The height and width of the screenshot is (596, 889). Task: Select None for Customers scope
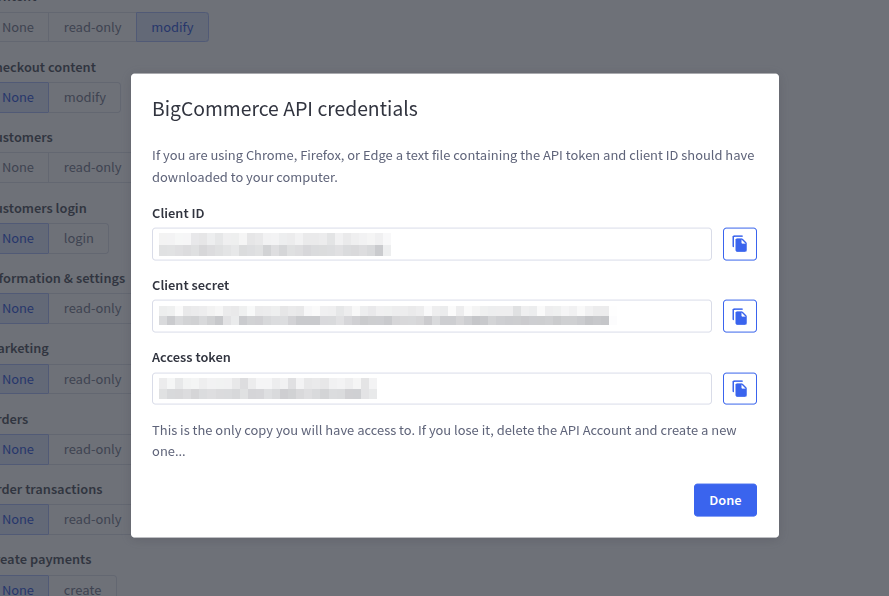click(18, 167)
